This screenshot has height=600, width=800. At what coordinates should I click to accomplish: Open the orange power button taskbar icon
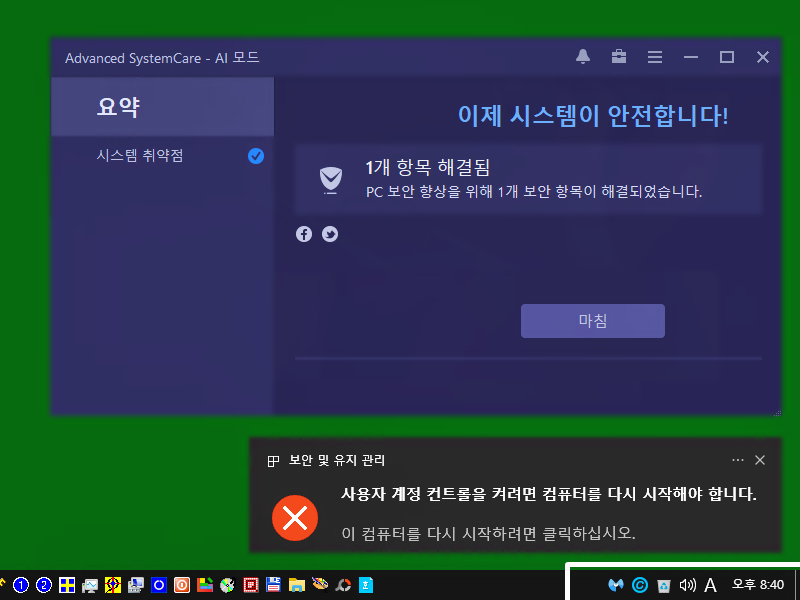[x=182, y=585]
